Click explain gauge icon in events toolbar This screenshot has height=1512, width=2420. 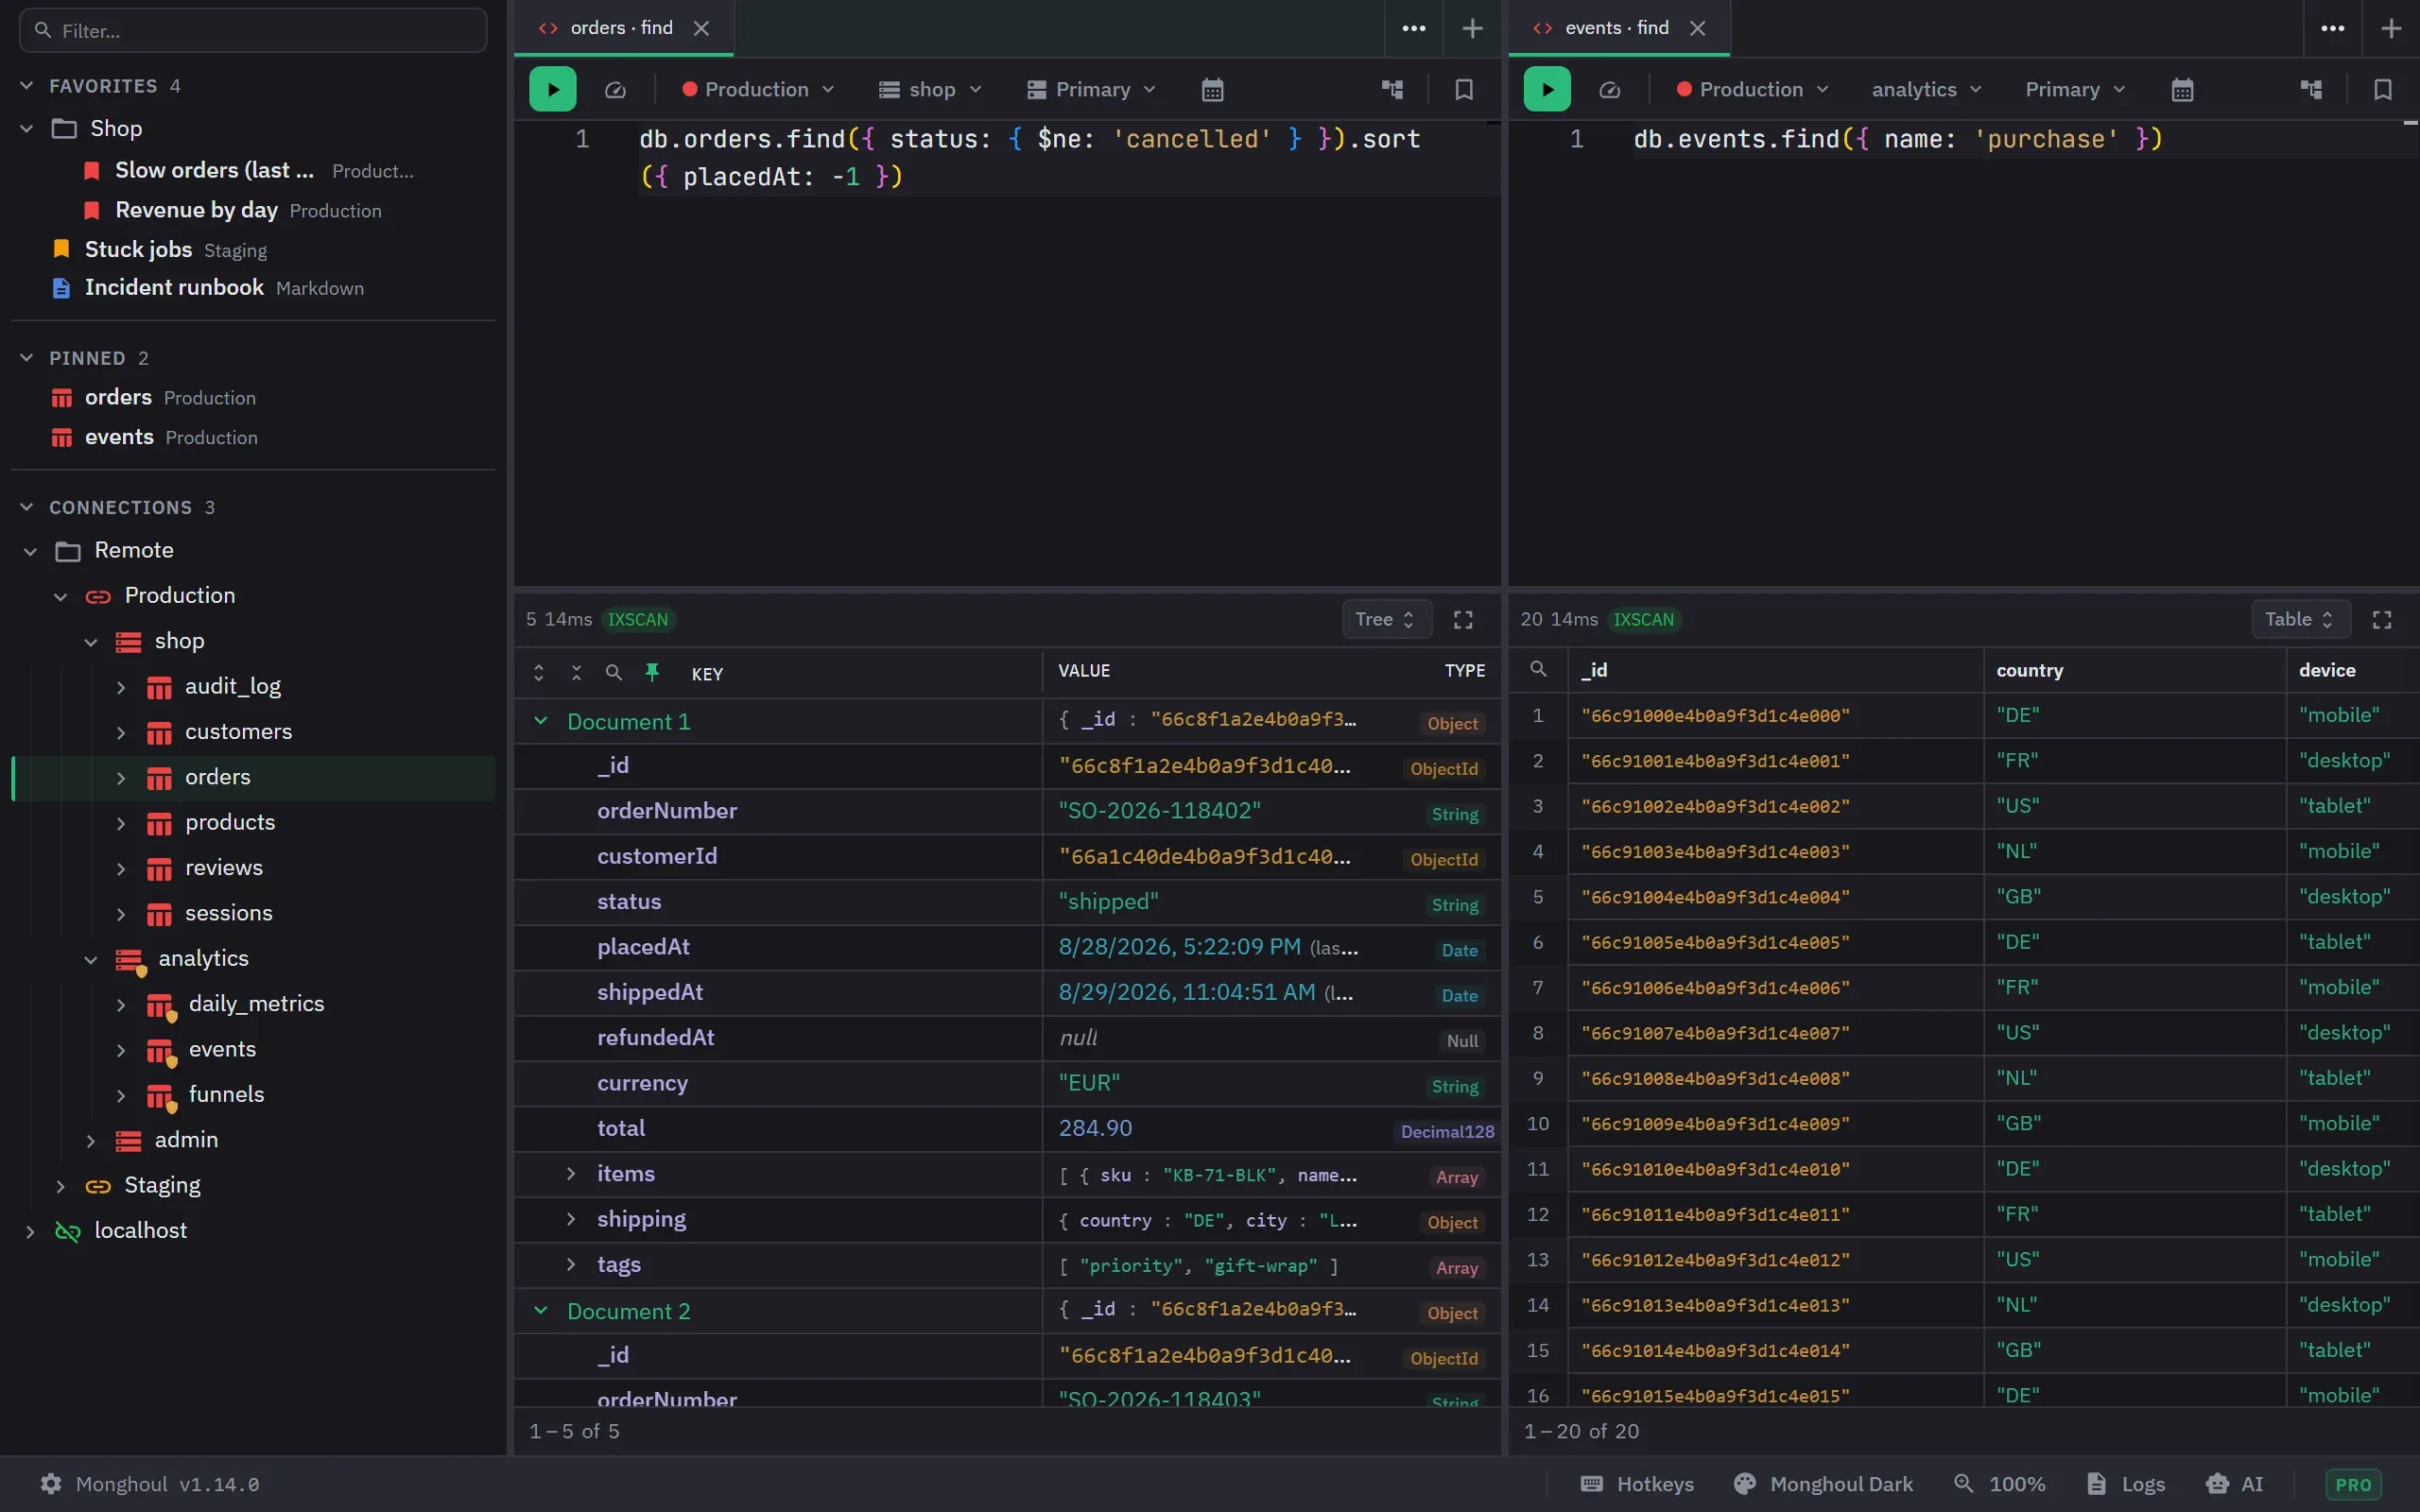(1609, 90)
